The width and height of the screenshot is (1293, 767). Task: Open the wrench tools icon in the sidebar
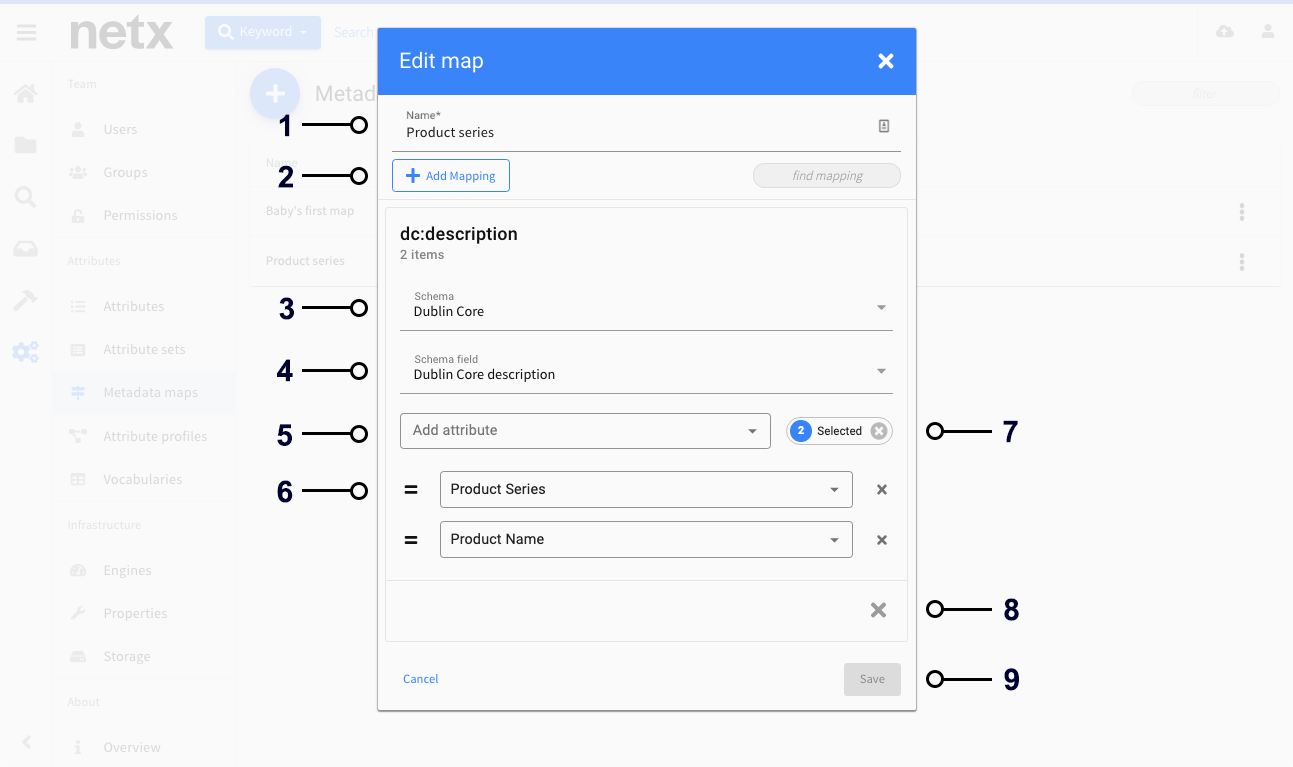click(26, 300)
